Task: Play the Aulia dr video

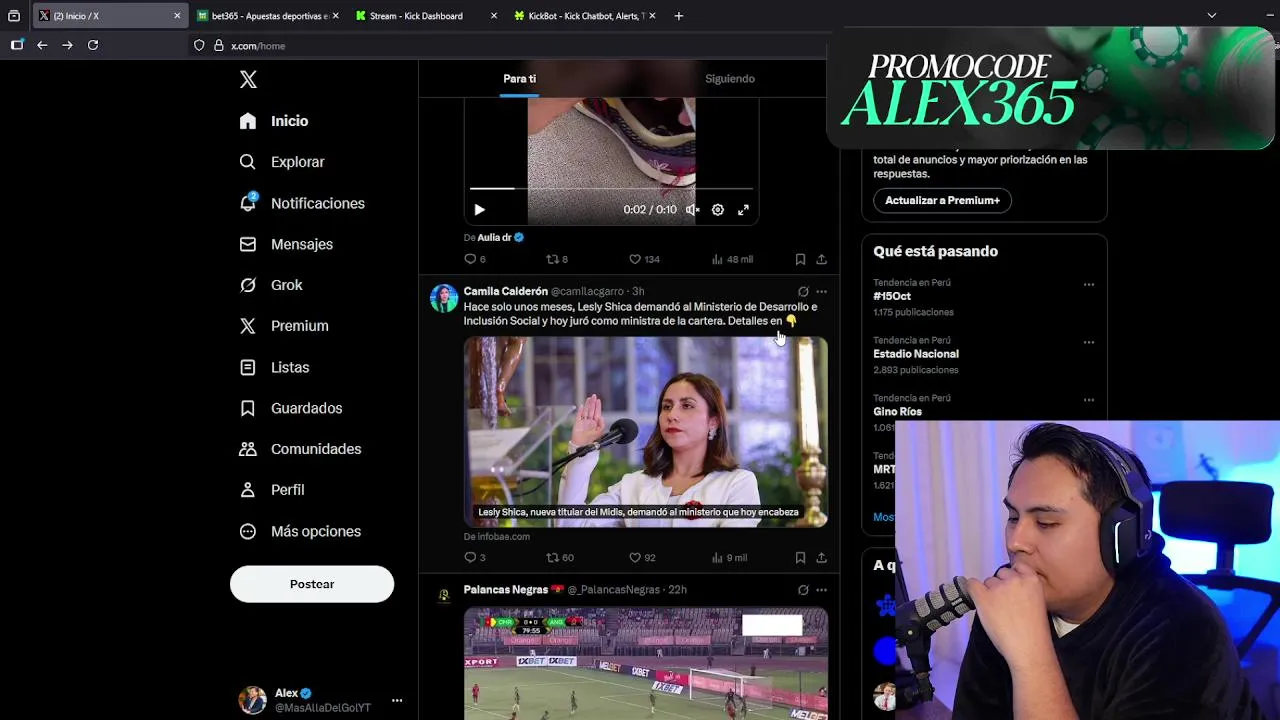Action: (479, 210)
